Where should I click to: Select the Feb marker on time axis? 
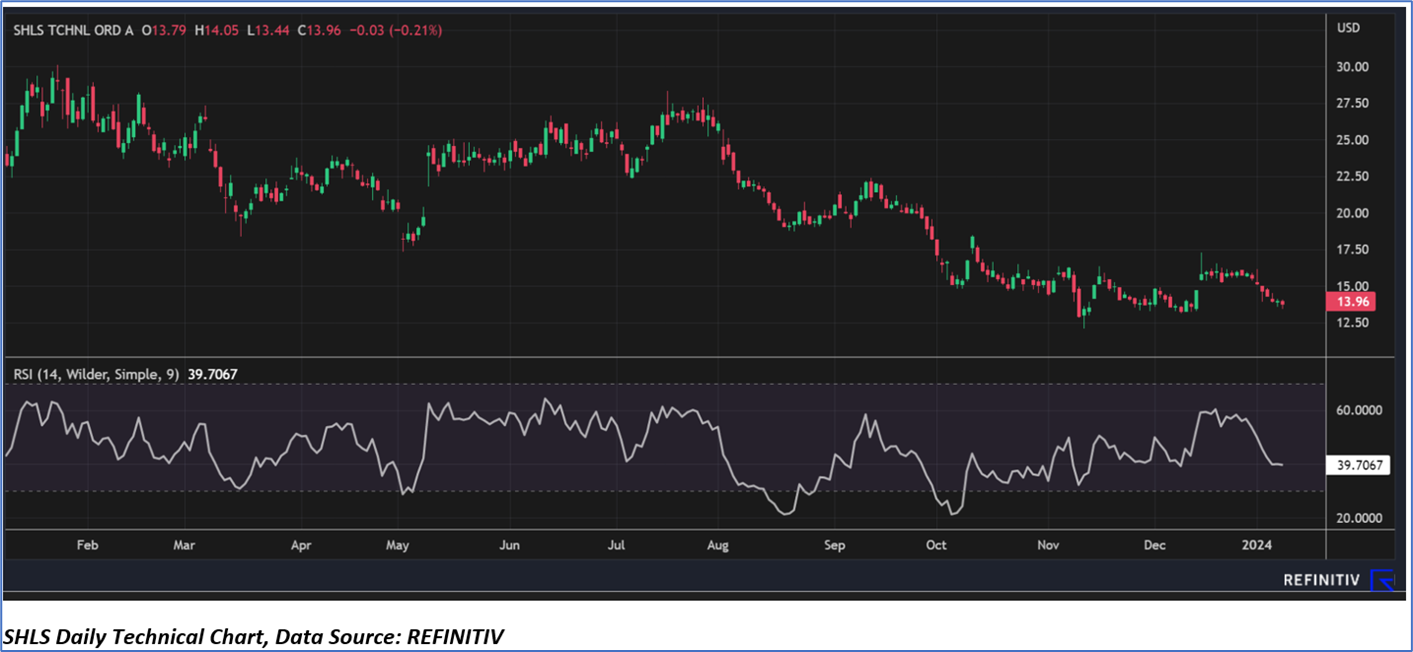coord(88,546)
